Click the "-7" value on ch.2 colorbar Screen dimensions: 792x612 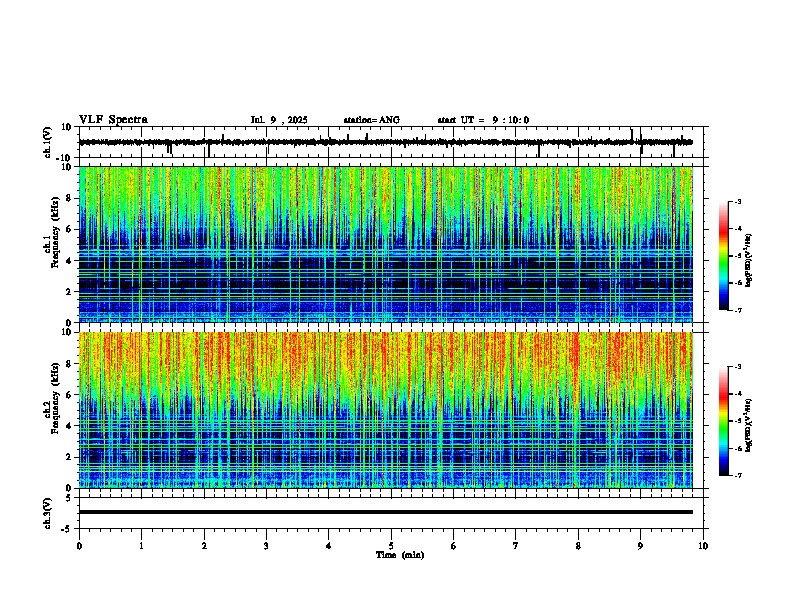point(737,475)
